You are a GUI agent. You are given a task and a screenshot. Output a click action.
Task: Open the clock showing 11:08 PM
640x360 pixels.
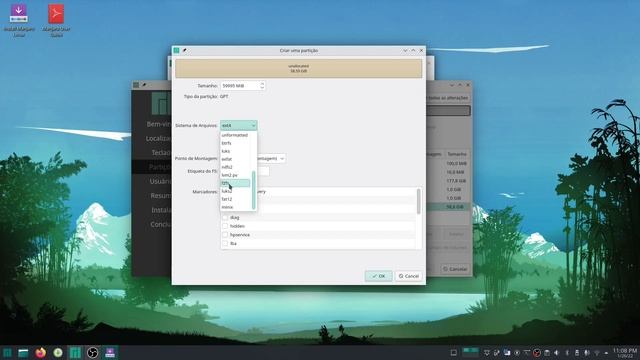[x=624, y=353]
